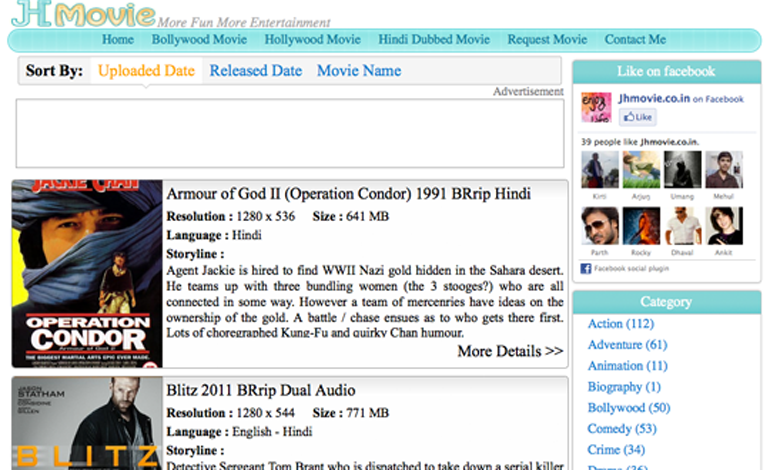The image size is (770, 470).
Task: Open Jhmovie.co.in on Facebook link
Action: tap(681, 99)
